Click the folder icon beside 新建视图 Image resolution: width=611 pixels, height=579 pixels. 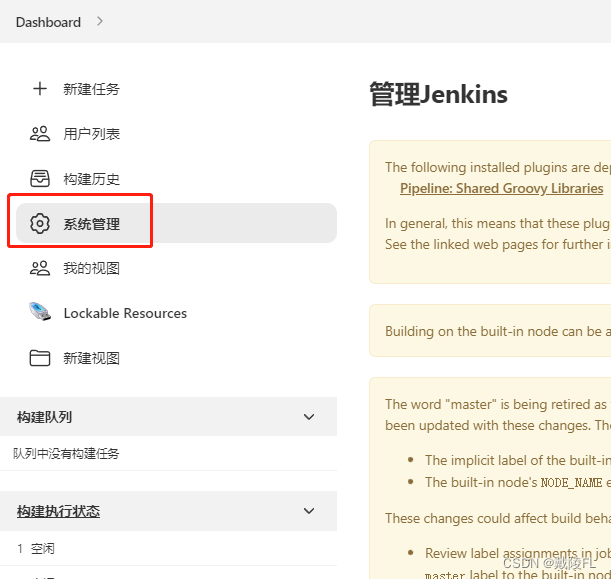[x=40, y=358]
